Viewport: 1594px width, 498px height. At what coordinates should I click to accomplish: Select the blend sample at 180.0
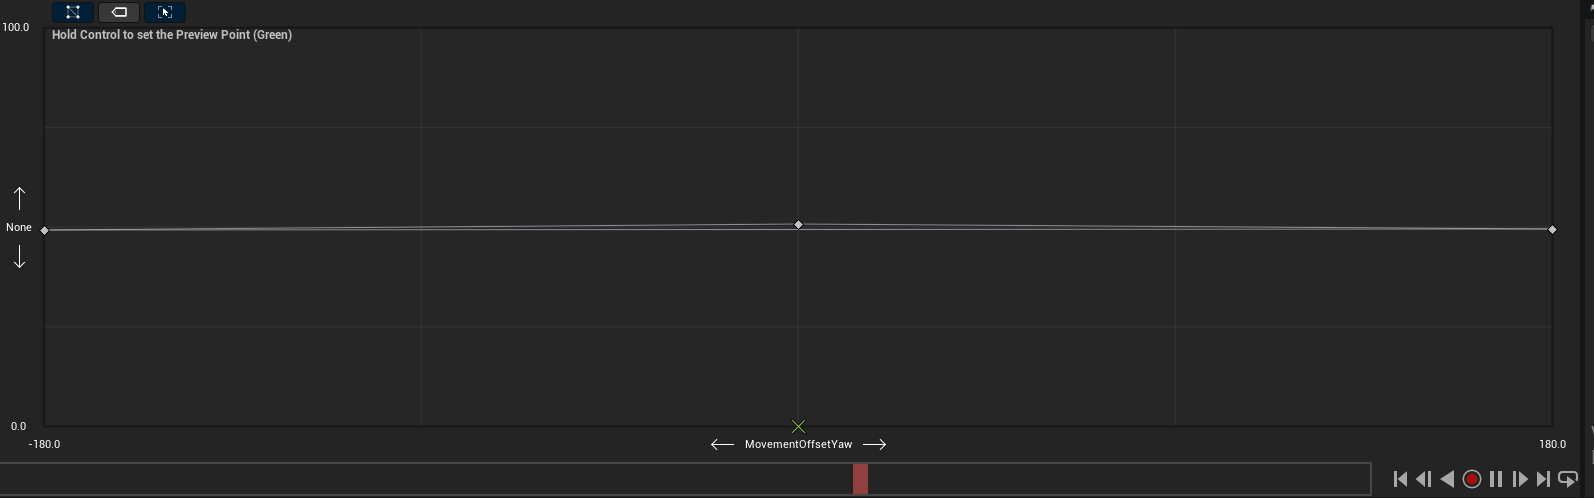pyautogui.click(x=1552, y=230)
